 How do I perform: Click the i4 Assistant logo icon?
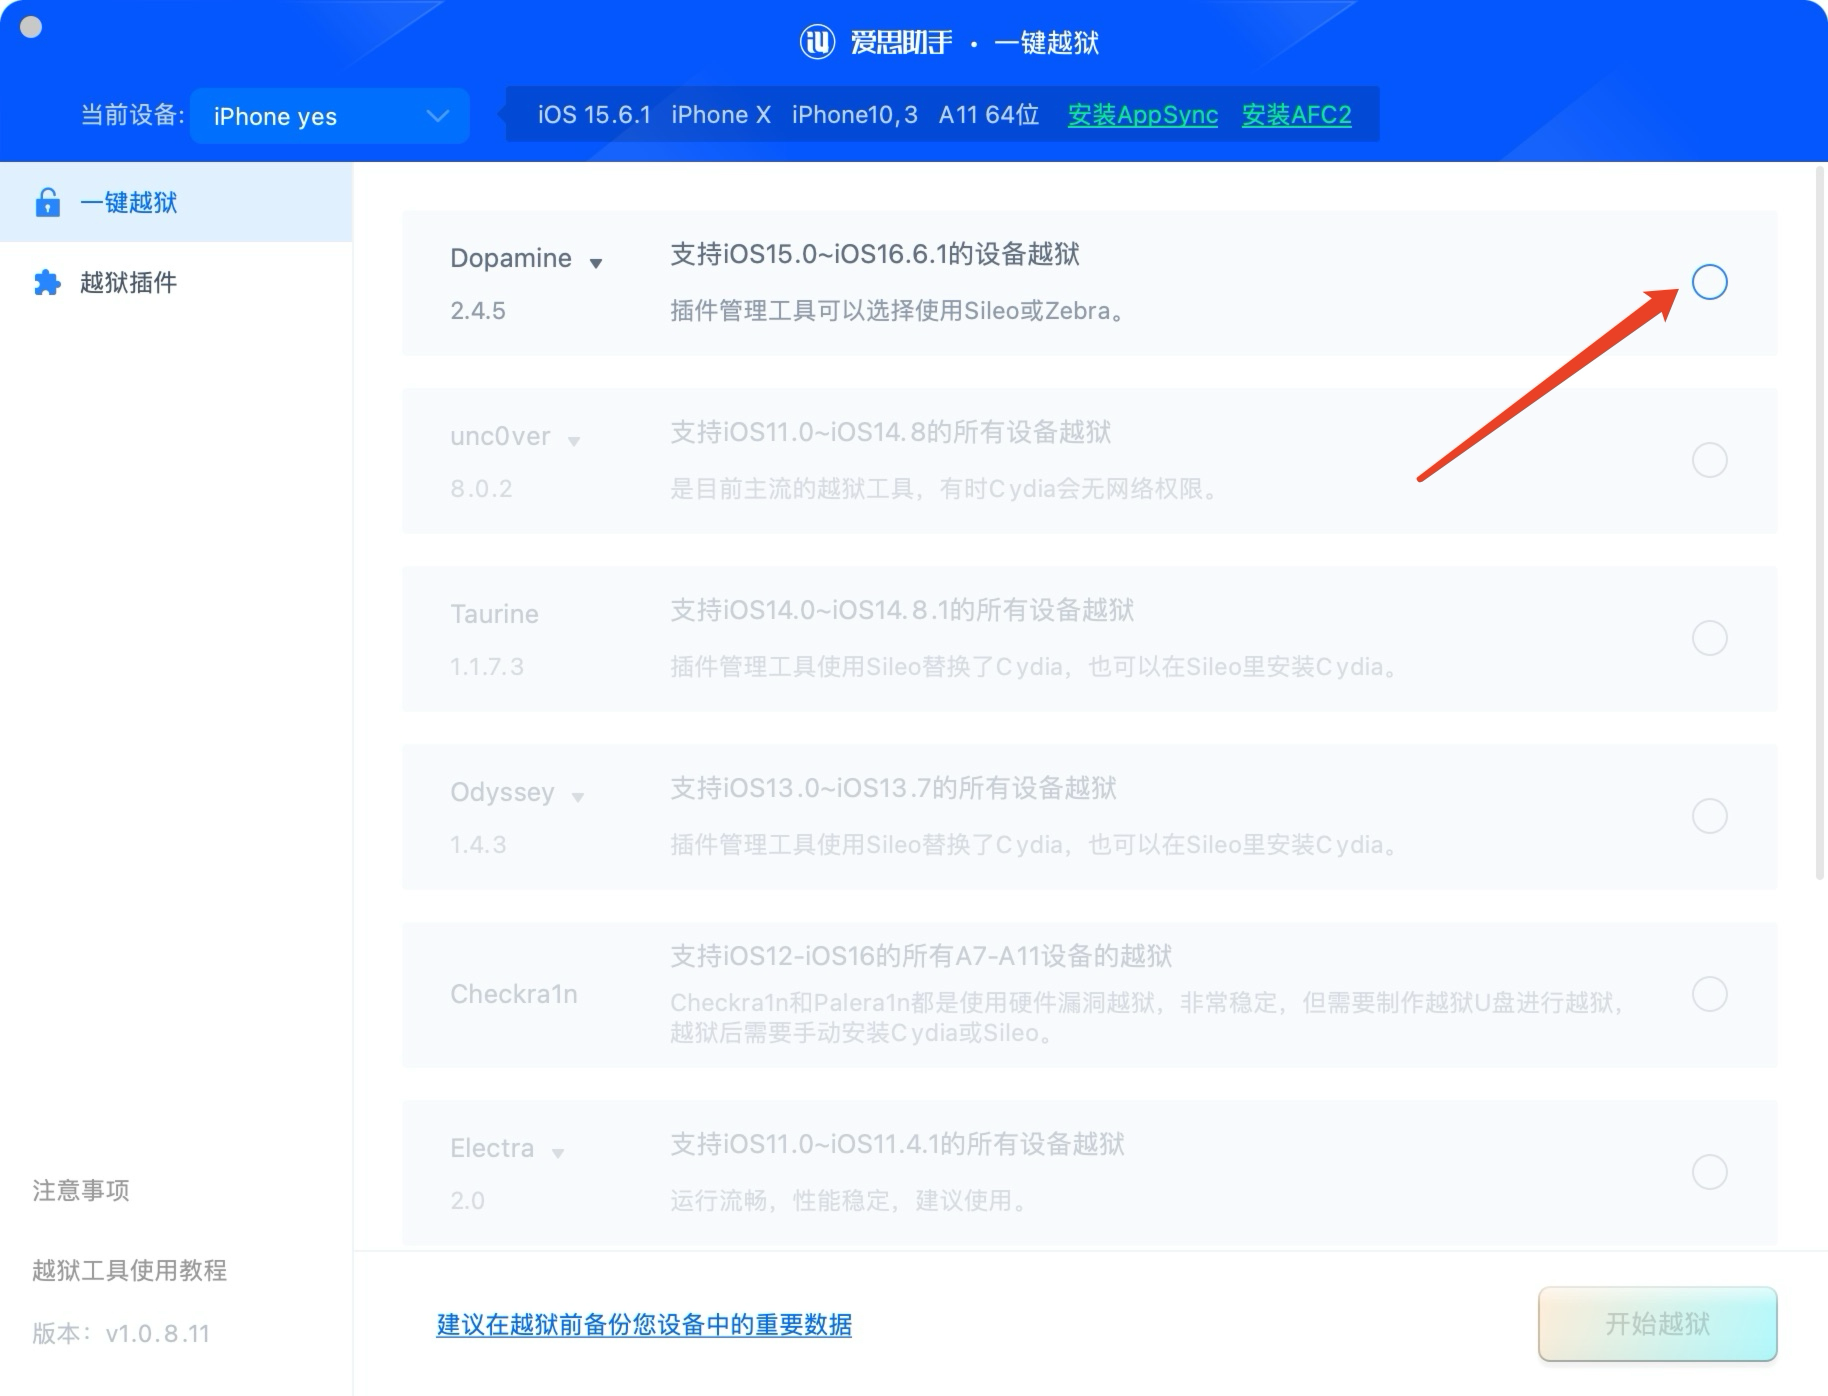(817, 42)
